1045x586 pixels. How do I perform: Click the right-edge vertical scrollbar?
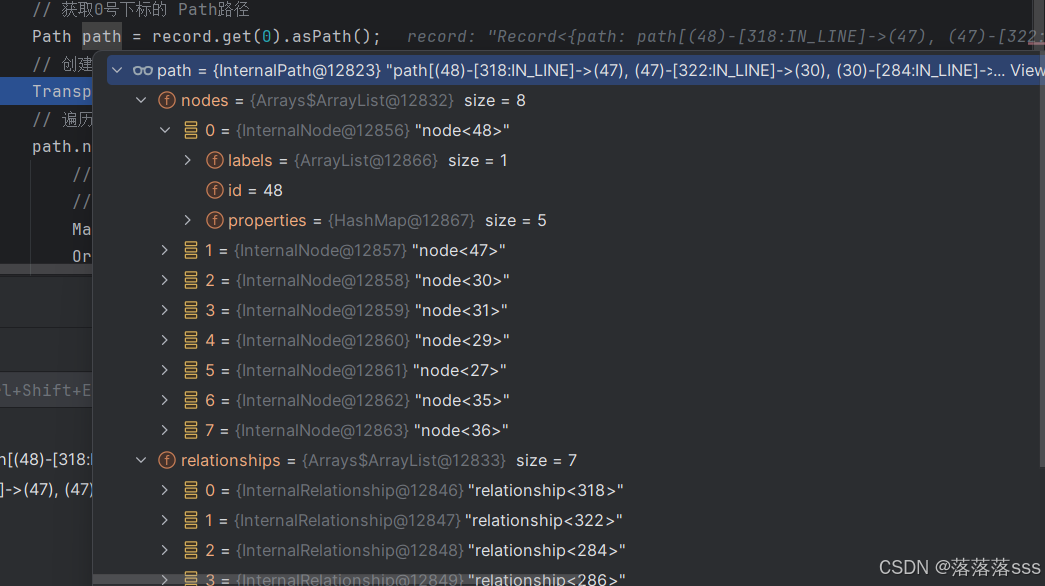[1040, 300]
